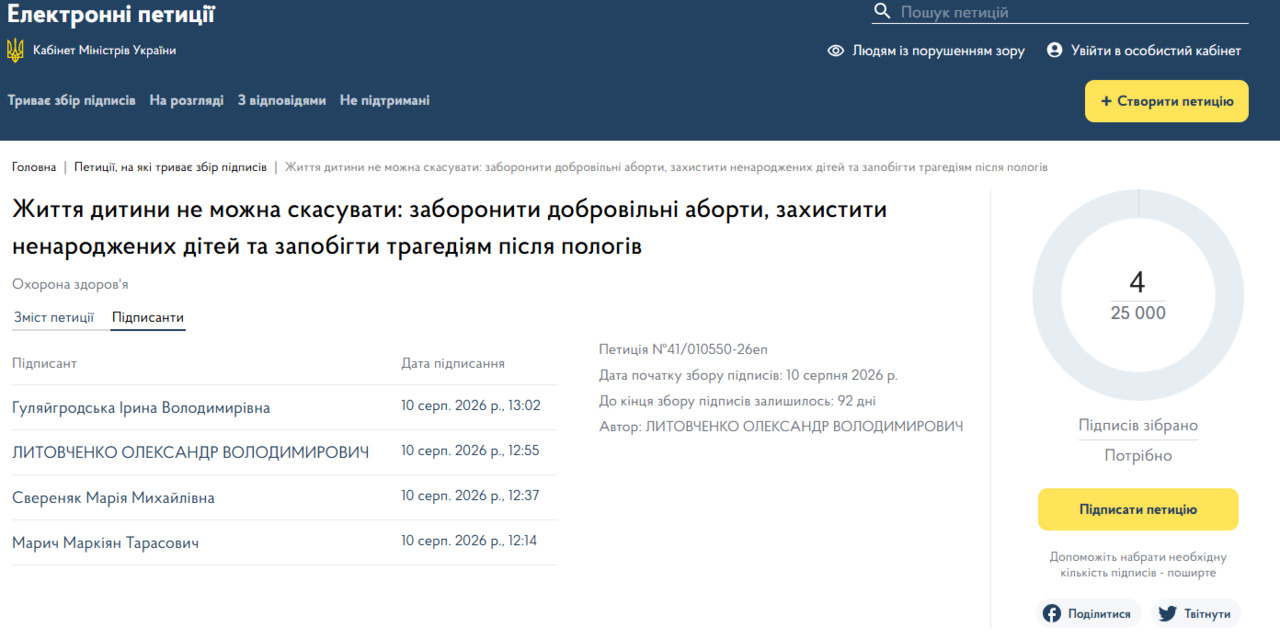
Task: Click the search magnifier icon
Action: [881, 11]
